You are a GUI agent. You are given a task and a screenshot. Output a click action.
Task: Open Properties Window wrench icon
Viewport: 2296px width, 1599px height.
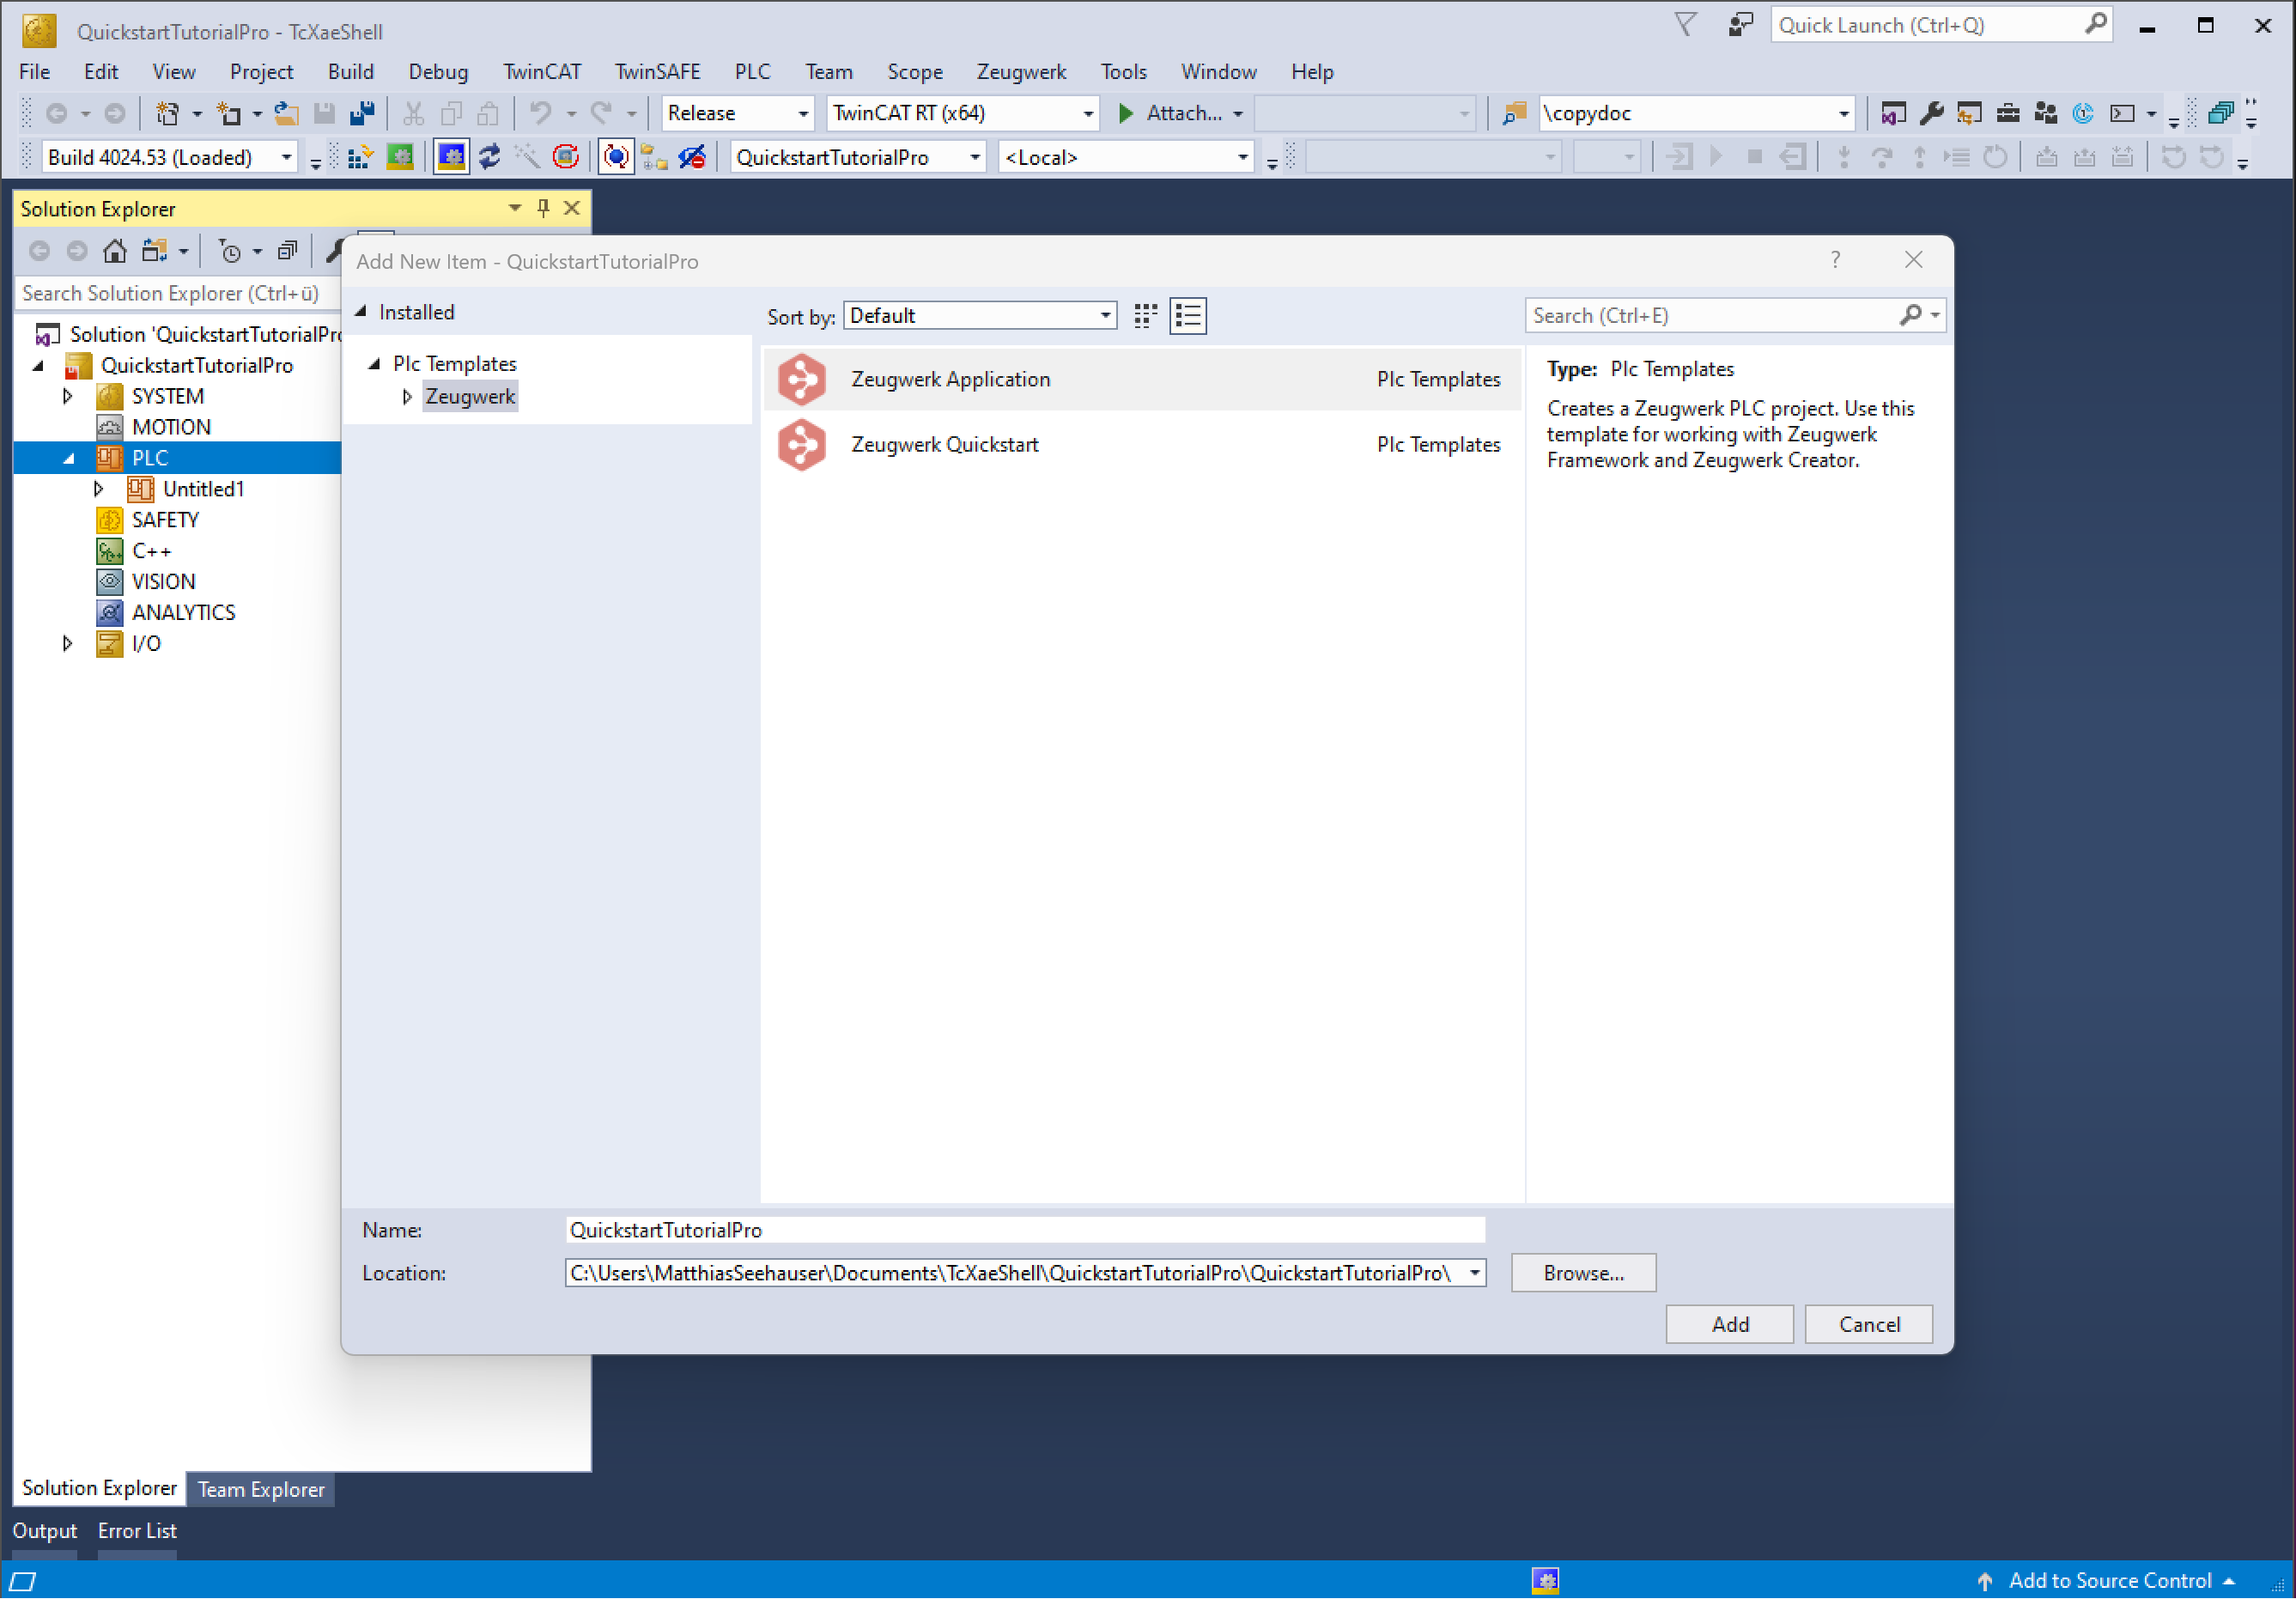(1931, 113)
